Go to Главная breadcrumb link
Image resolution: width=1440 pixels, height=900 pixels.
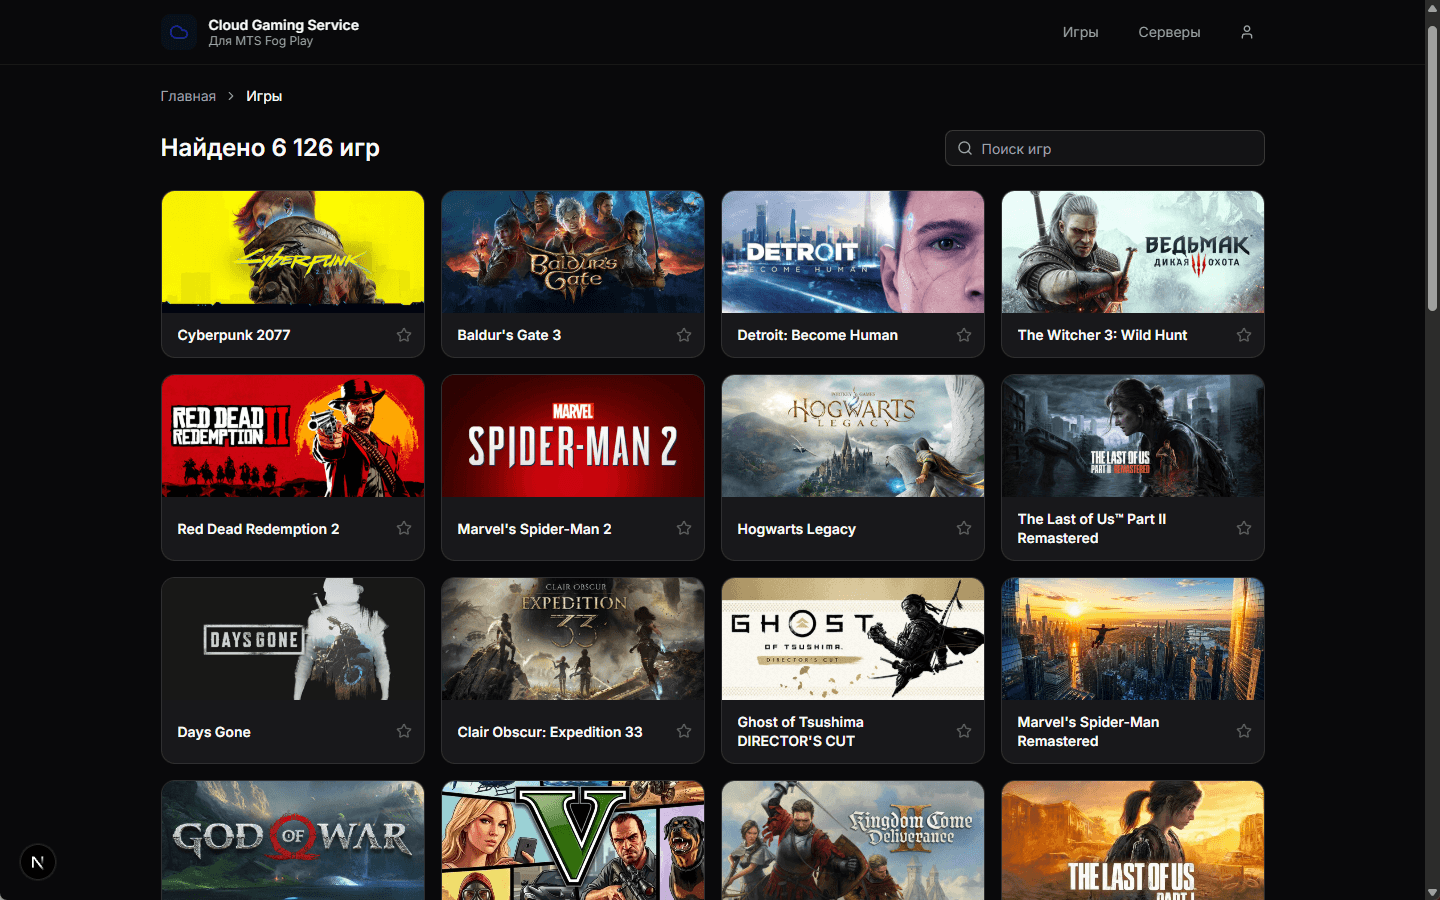pyautogui.click(x=188, y=96)
